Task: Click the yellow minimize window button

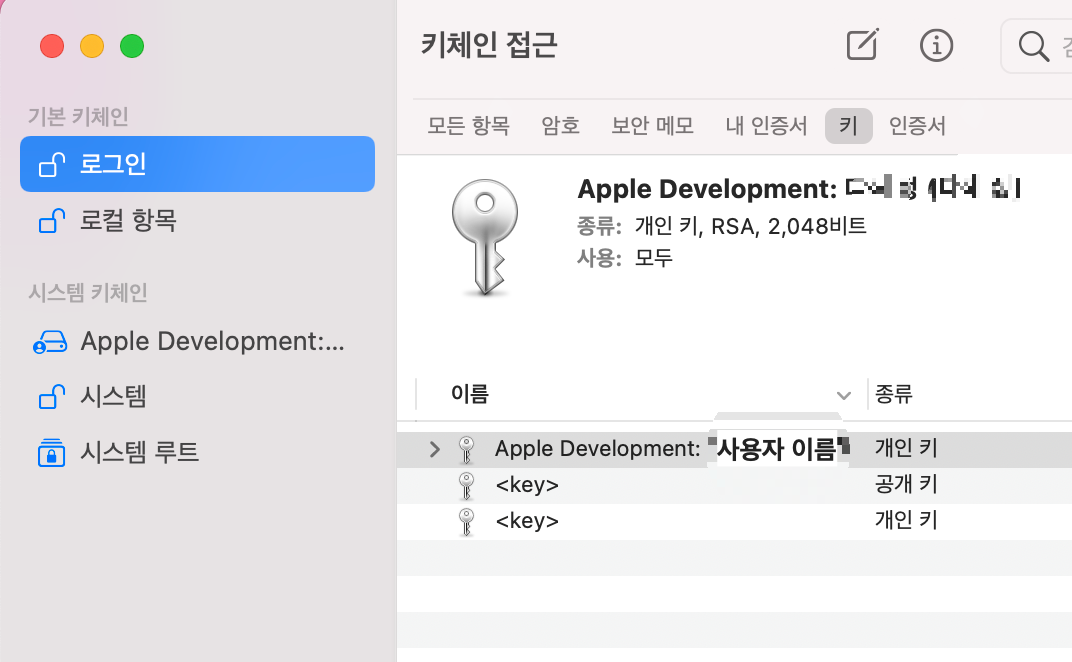Action: click(92, 47)
